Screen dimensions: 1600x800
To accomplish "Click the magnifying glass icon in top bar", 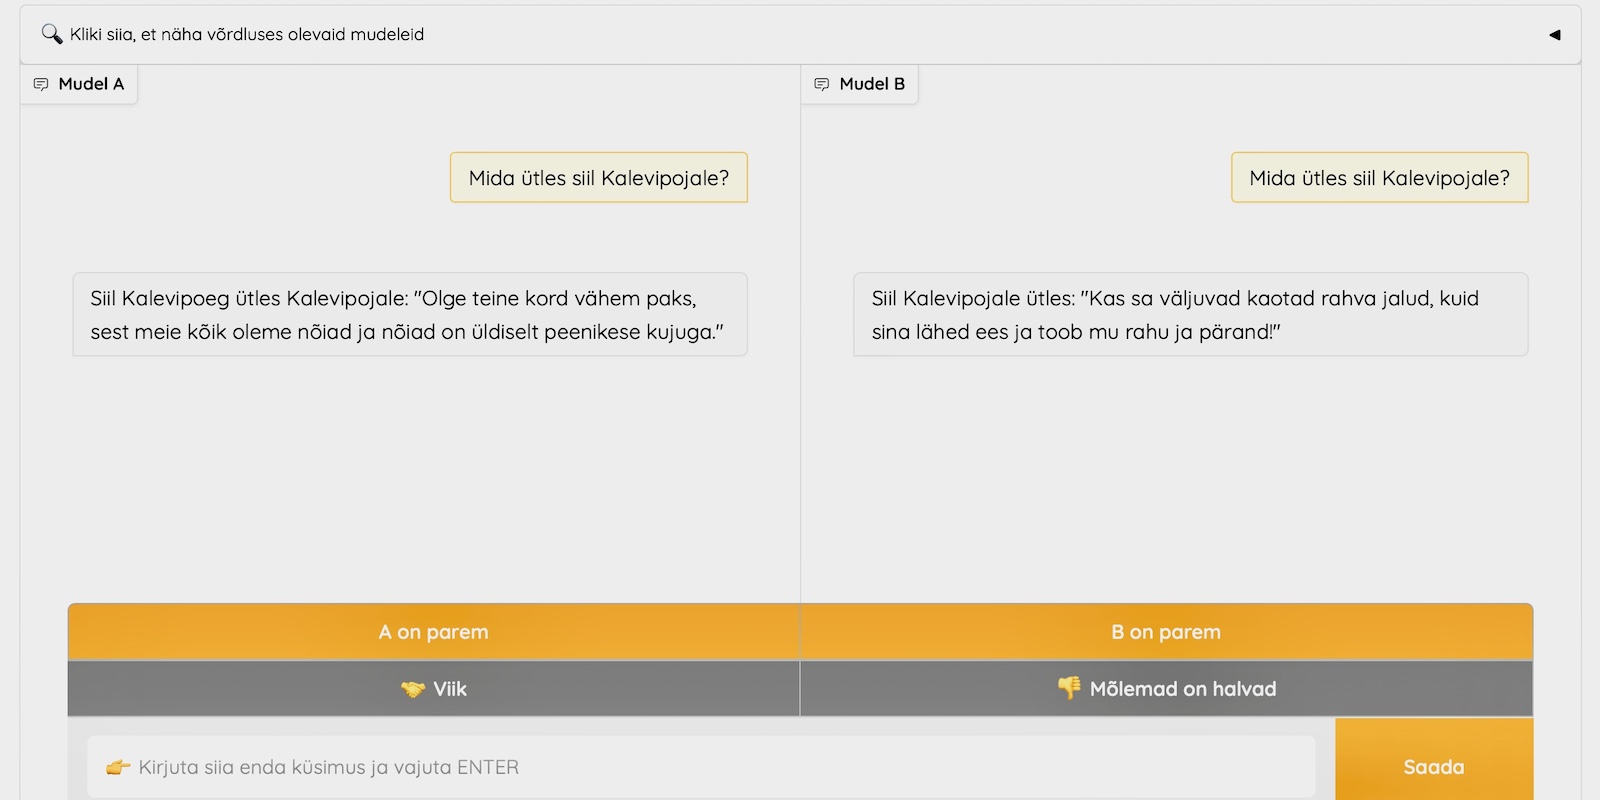I will coord(51,34).
